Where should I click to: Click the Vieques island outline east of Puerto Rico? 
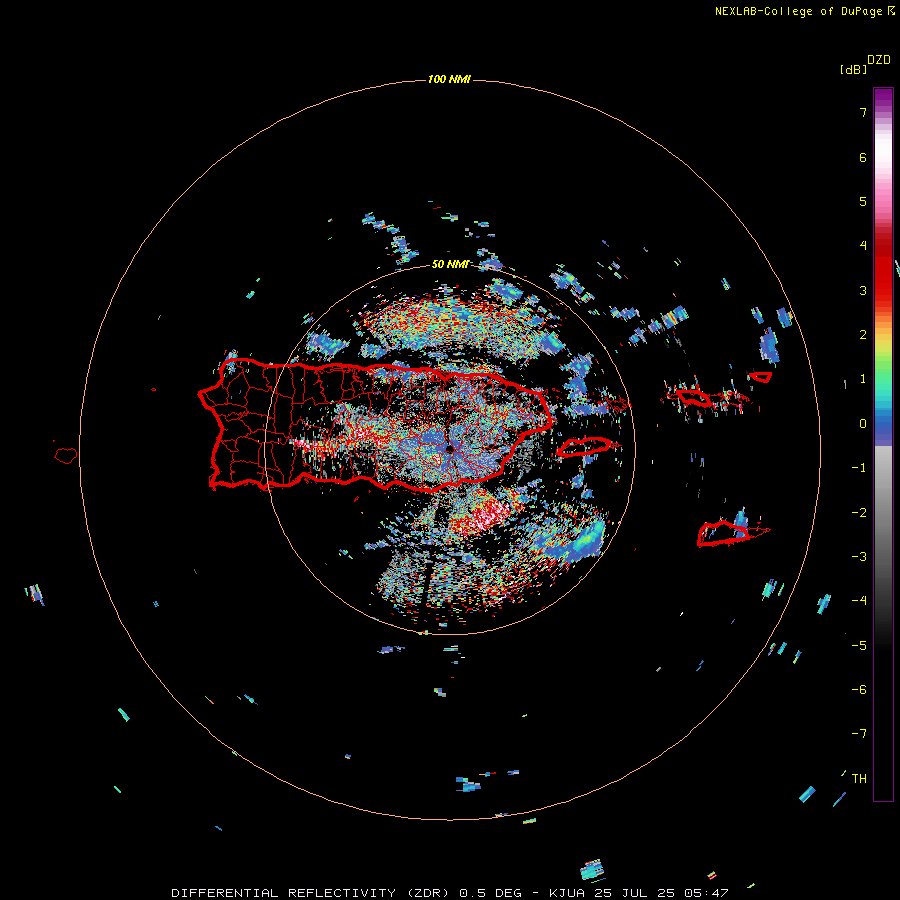[585, 447]
